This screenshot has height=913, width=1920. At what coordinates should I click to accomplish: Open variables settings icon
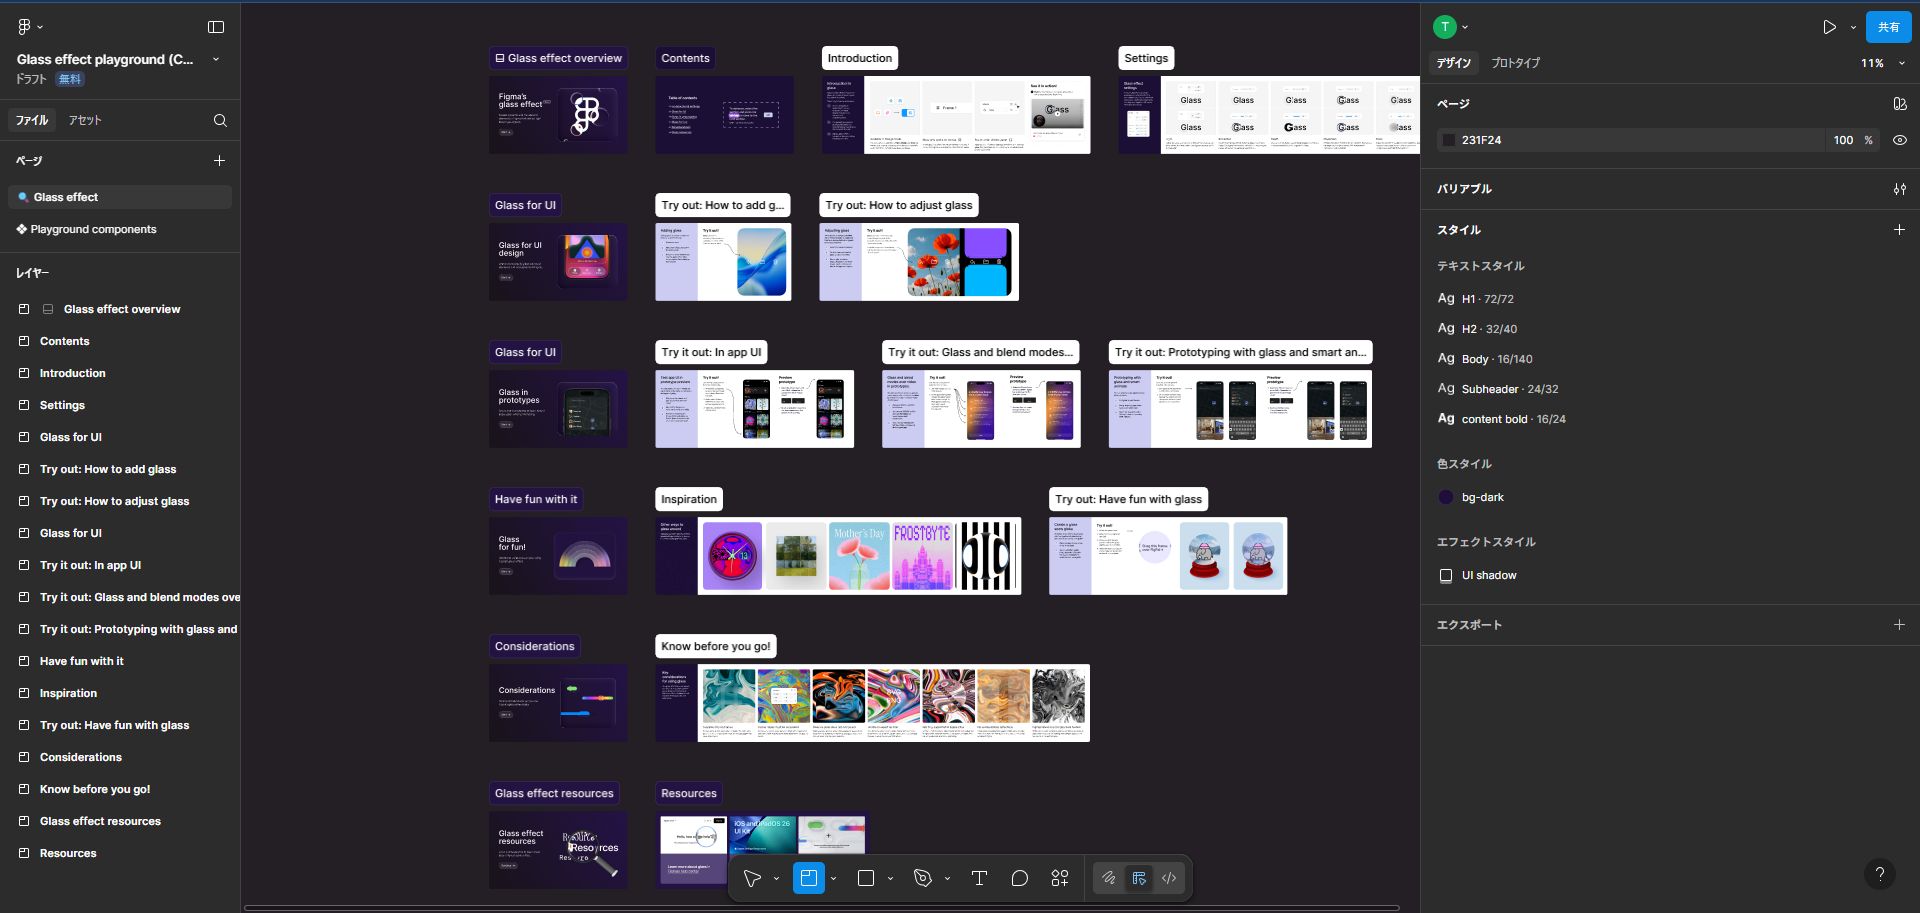click(x=1899, y=189)
